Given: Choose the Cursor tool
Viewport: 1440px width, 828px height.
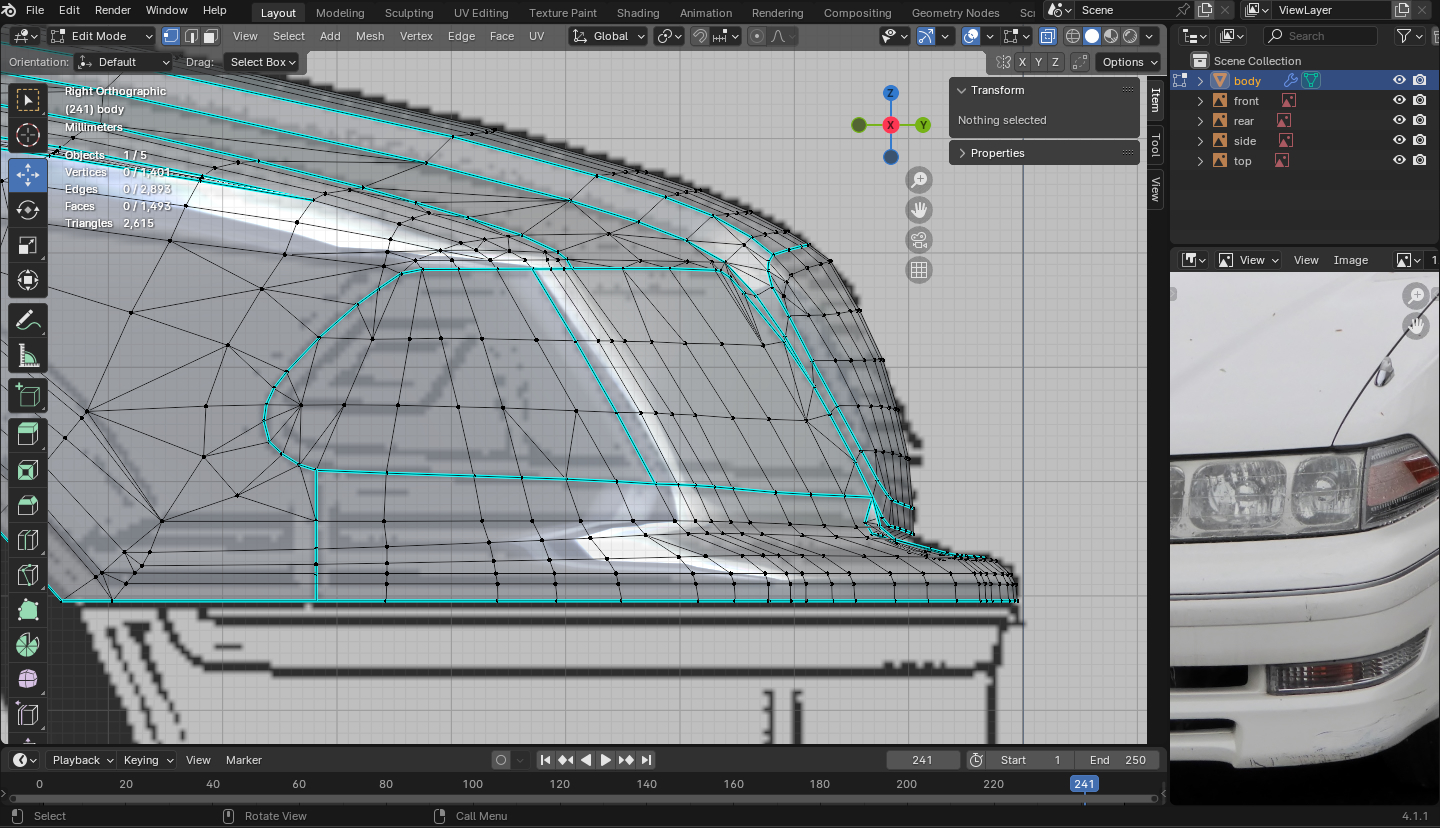Looking at the screenshot, I should pos(28,135).
